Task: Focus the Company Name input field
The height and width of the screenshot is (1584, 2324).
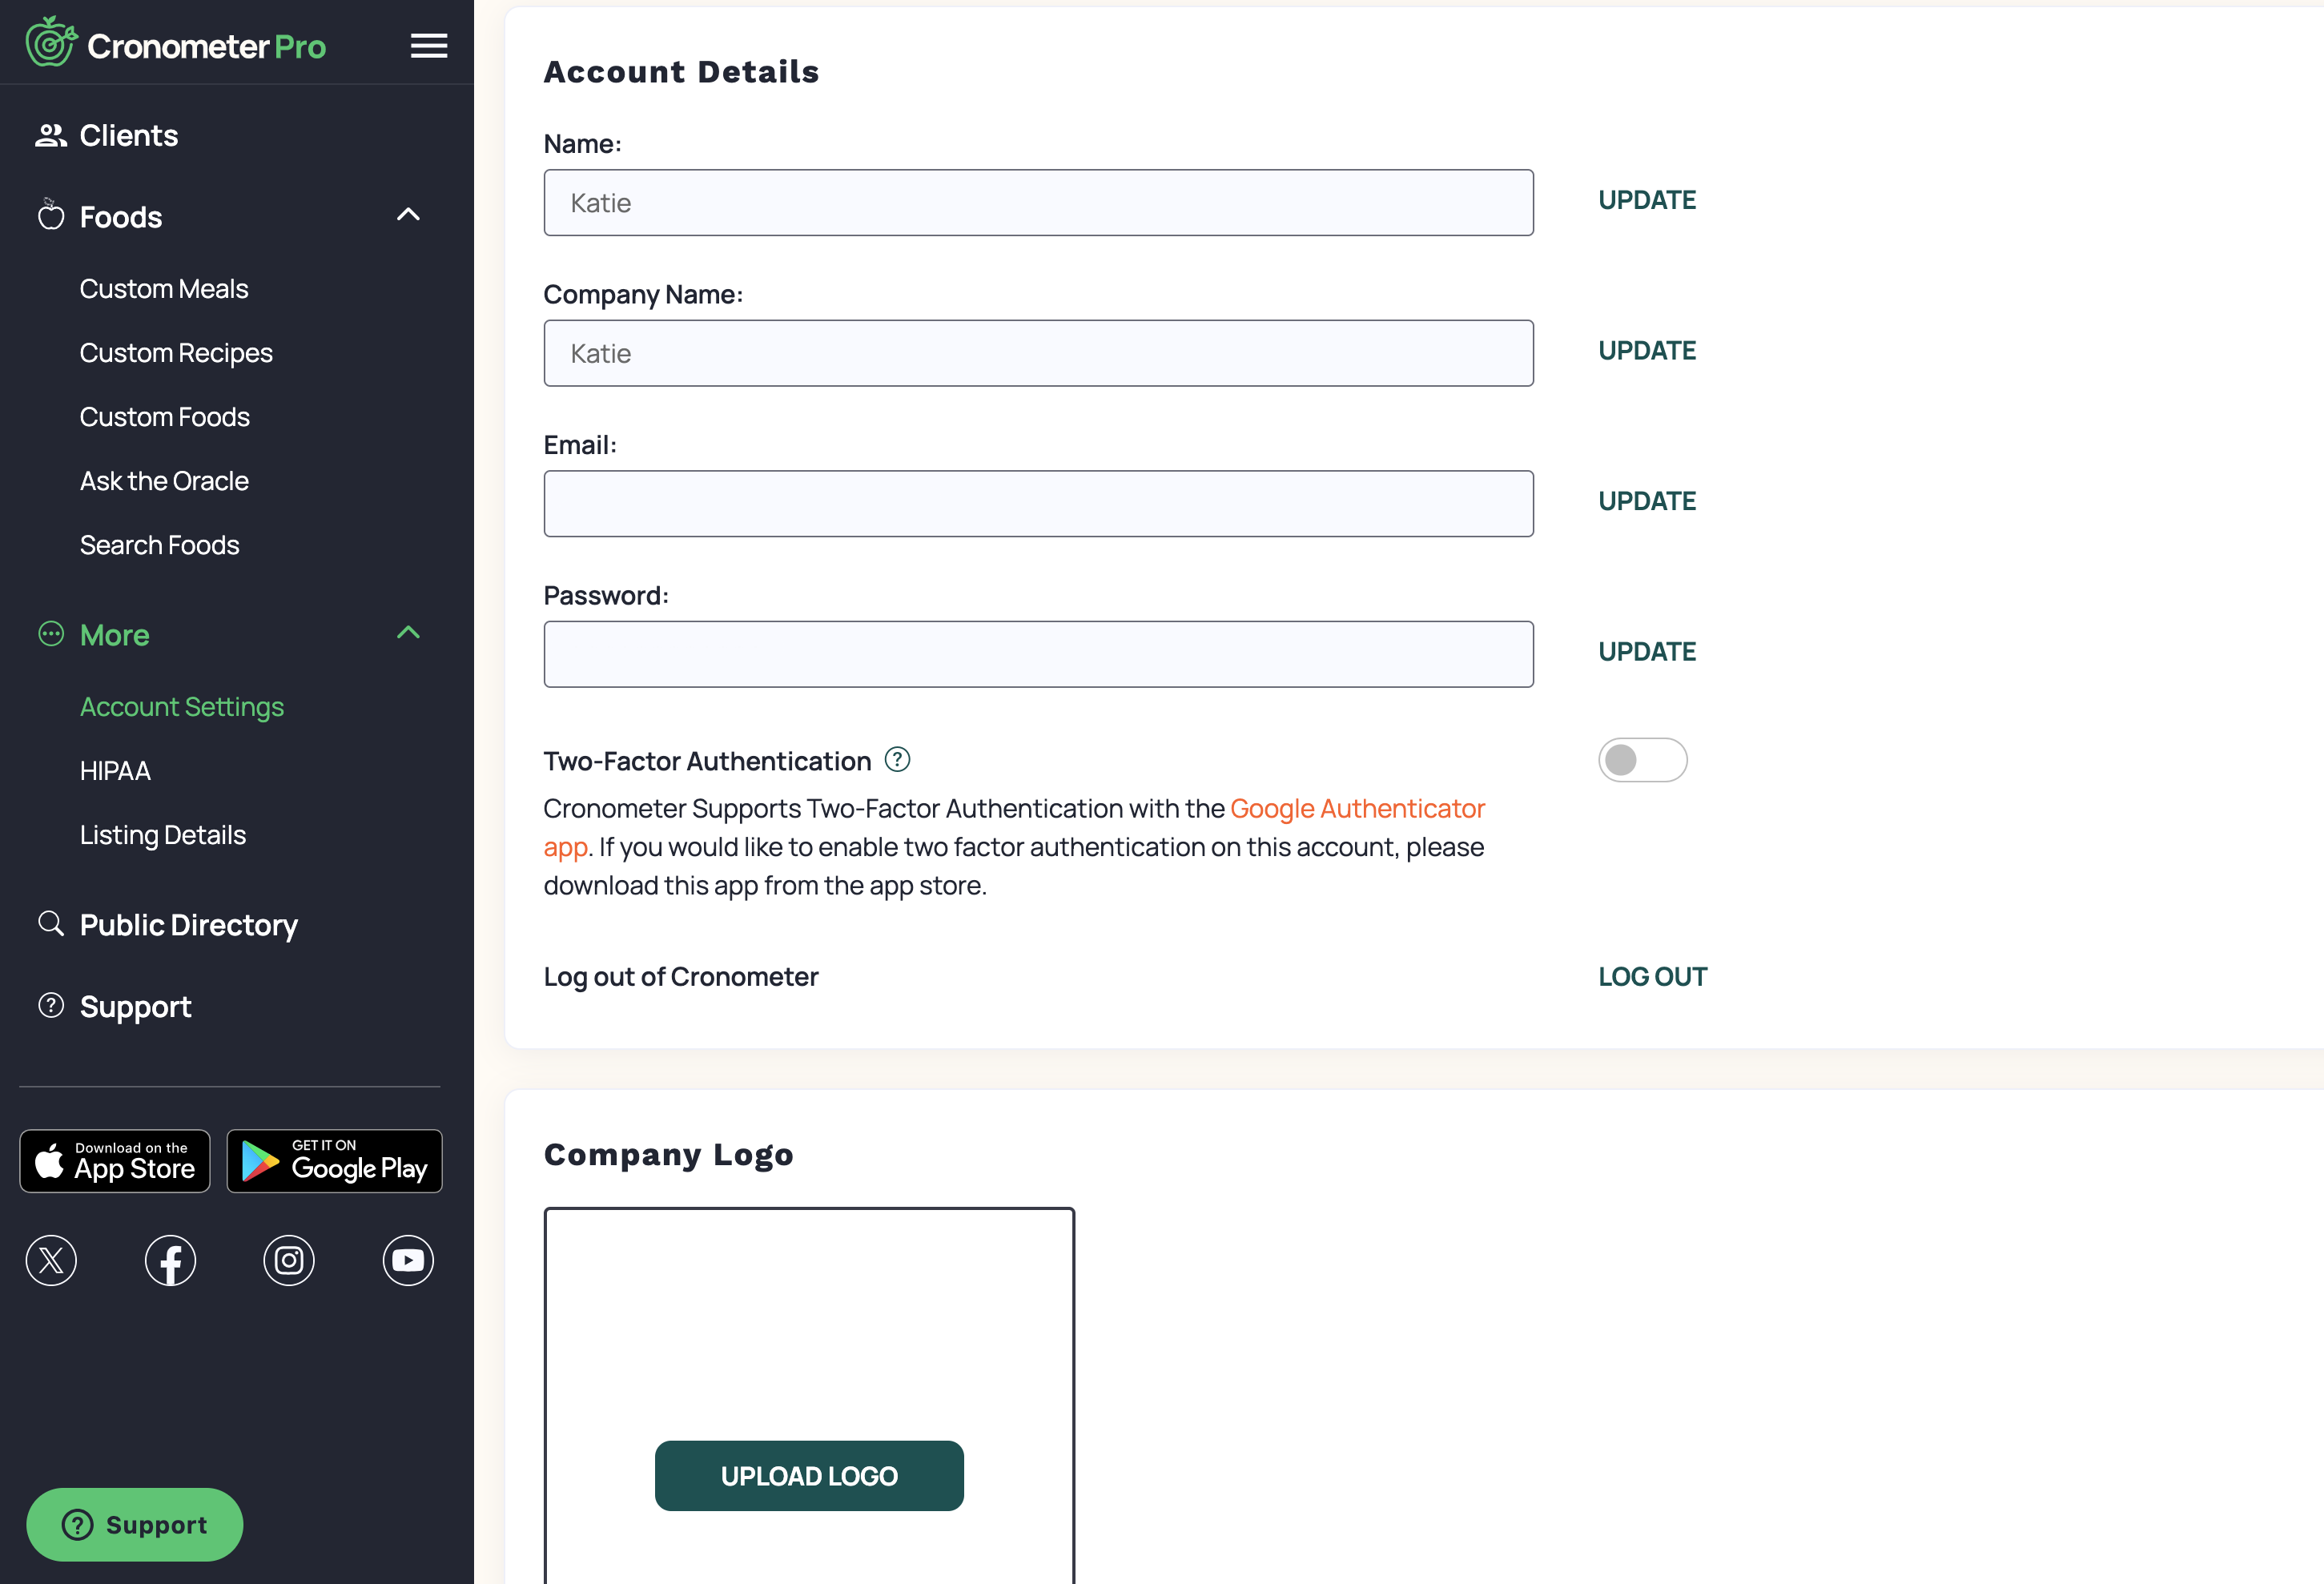Action: (1038, 353)
